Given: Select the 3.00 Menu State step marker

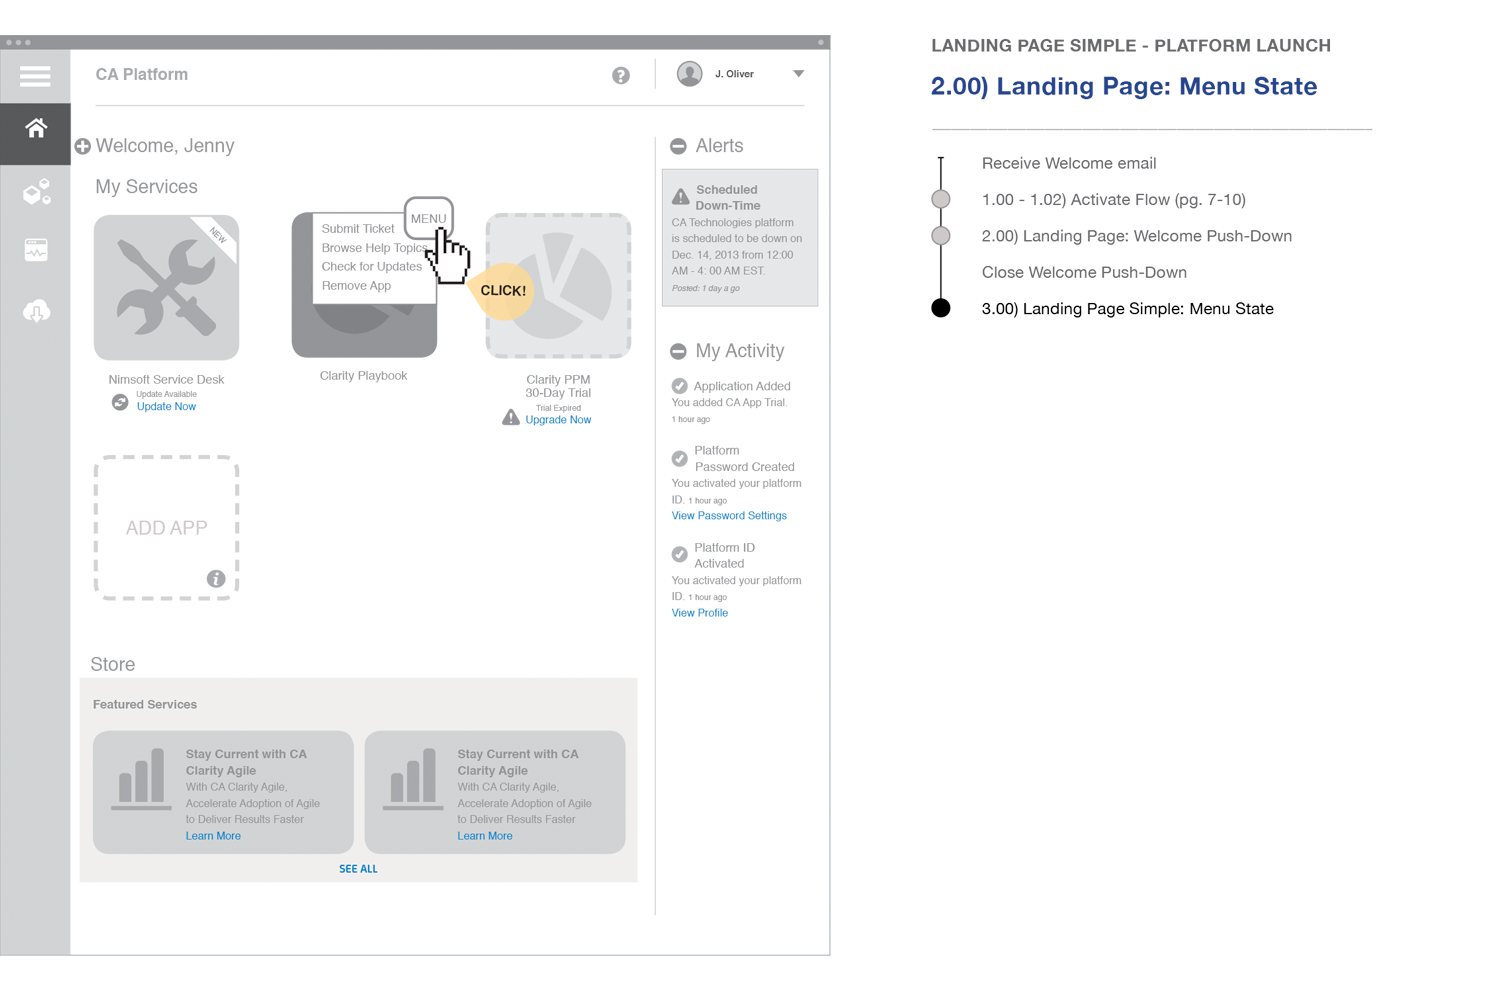Looking at the screenshot, I should (x=941, y=308).
